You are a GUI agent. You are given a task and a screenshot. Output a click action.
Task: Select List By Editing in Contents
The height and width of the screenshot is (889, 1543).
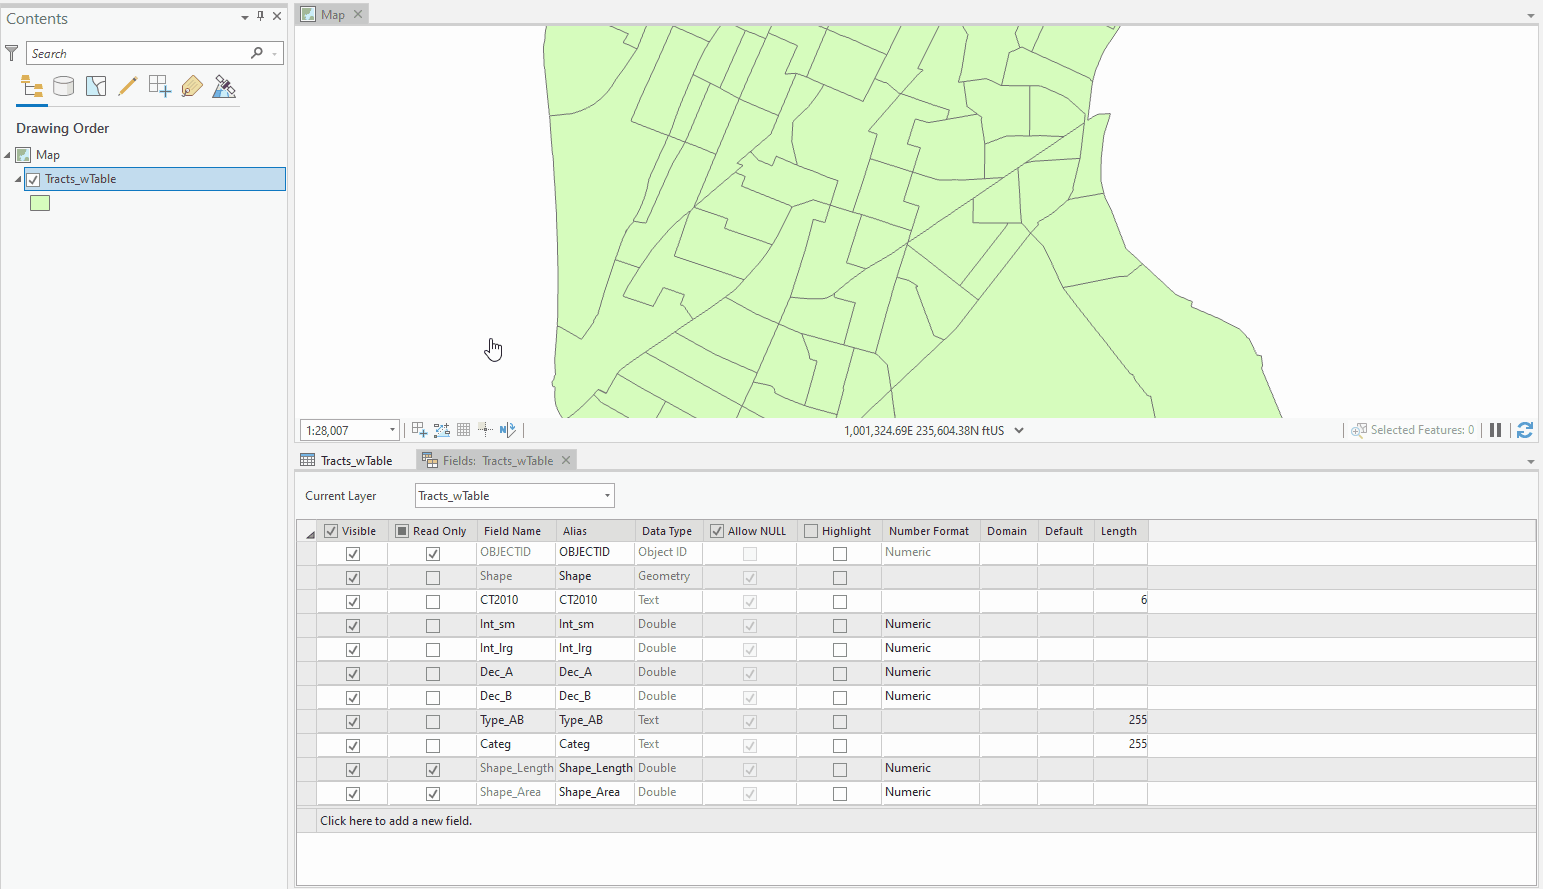[x=127, y=87]
